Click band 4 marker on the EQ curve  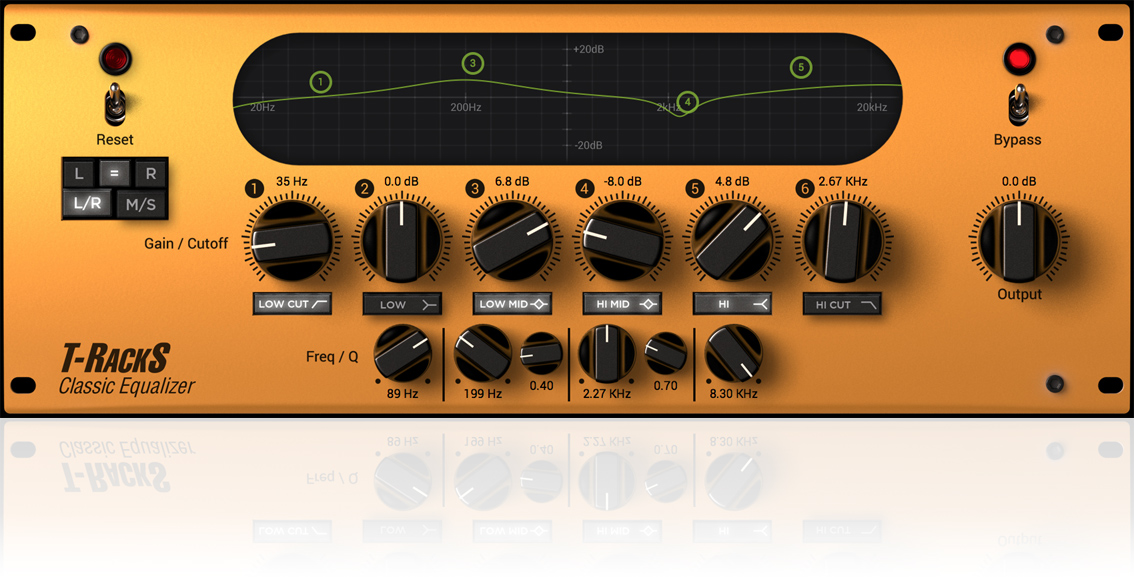click(x=686, y=102)
